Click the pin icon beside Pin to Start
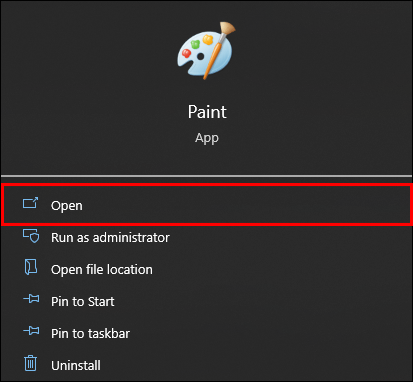Image resolution: width=413 pixels, height=382 pixels. pyautogui.click(x=31, y=299)
